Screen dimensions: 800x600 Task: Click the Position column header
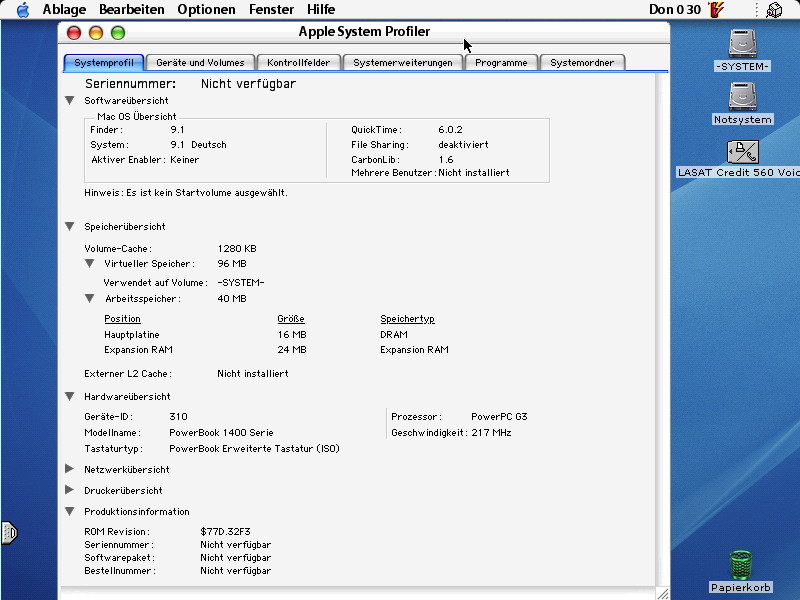click(x=122, y=319)
